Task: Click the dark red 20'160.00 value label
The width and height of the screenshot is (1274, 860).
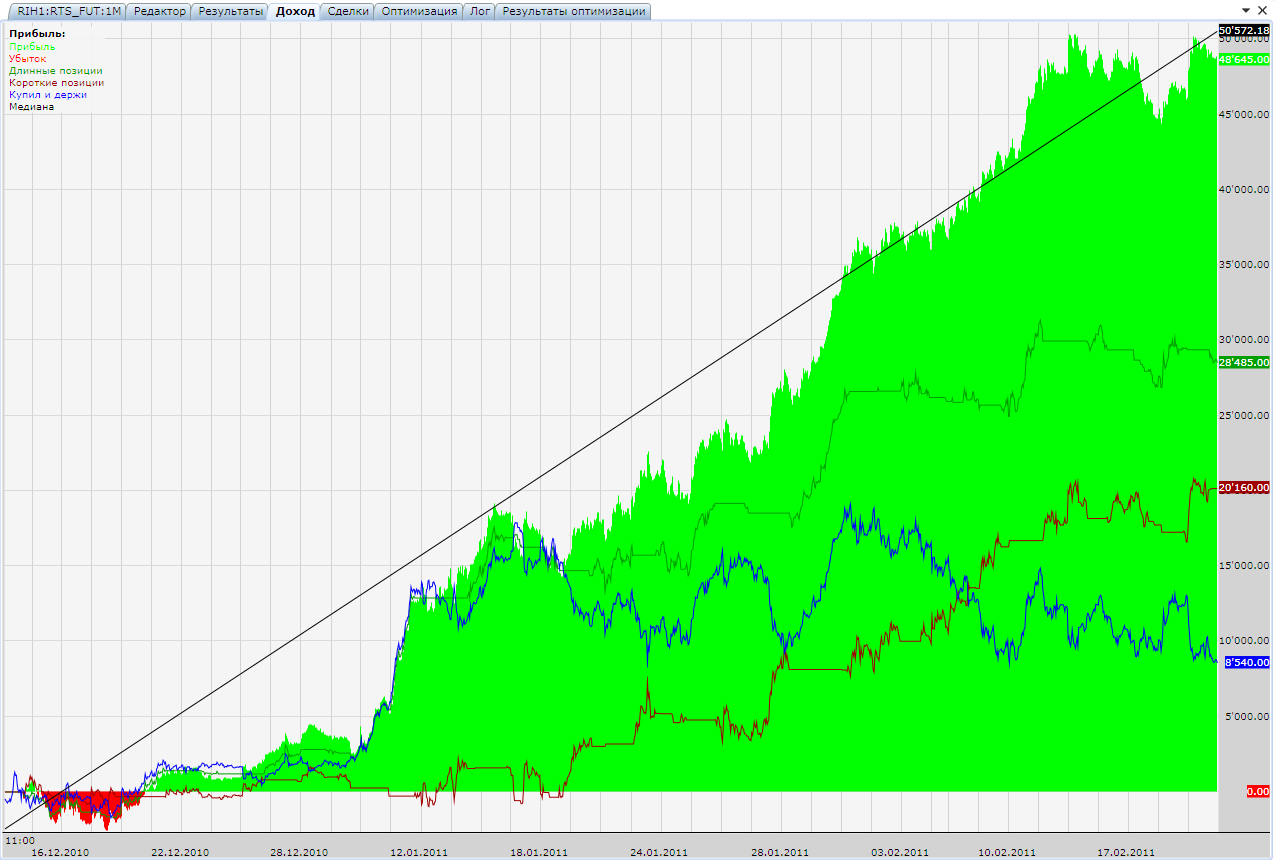Action: (1244, 488)
